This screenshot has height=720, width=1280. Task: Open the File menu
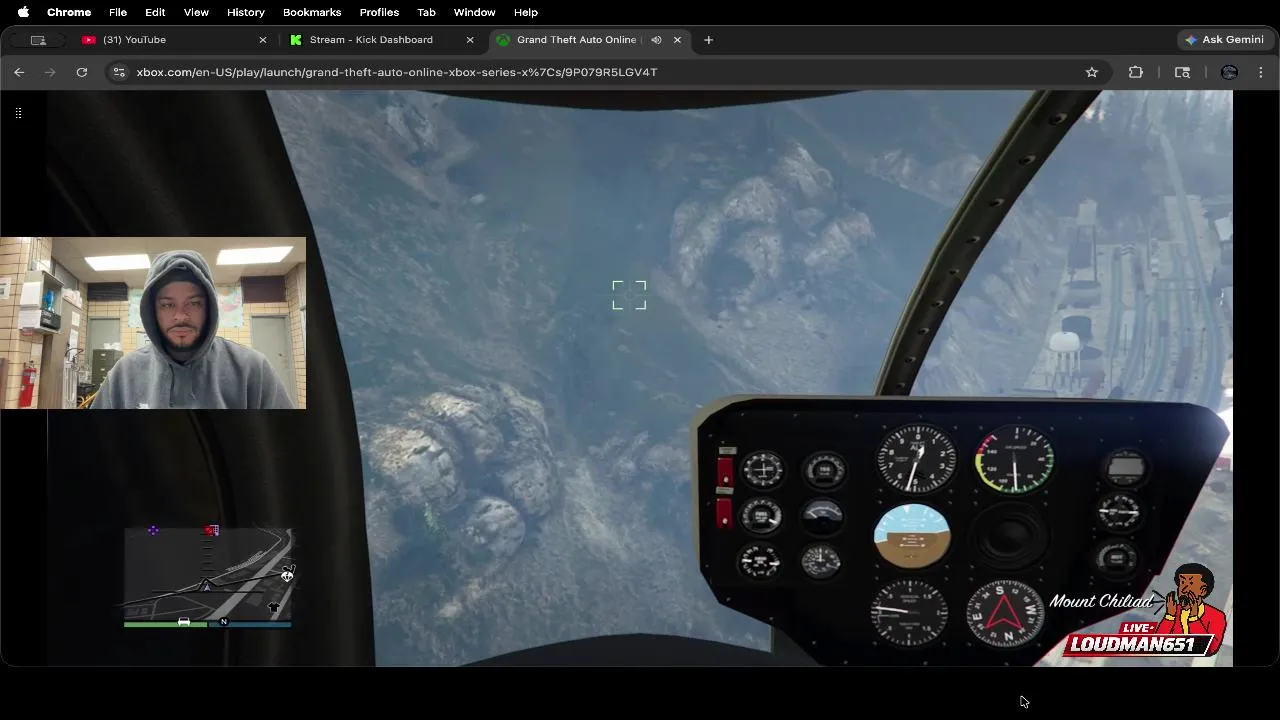[118, 12]
